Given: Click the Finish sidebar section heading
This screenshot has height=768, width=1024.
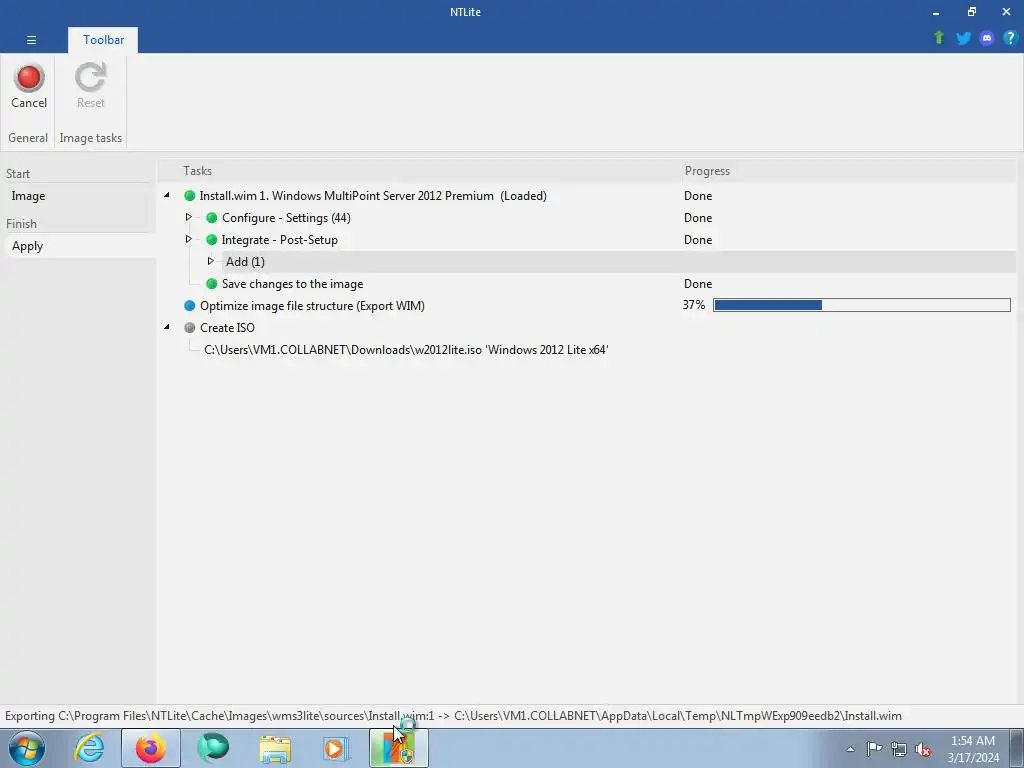Looking at the screenshot, I should [x=21, y=224].
